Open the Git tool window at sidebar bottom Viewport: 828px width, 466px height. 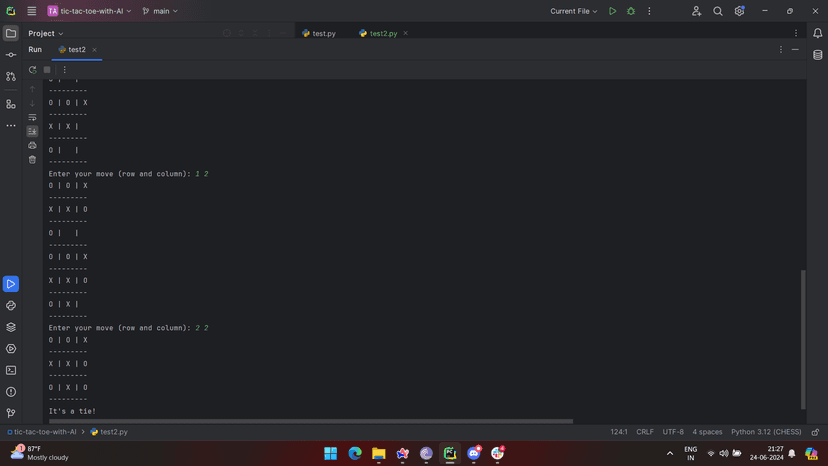click(x=11, y=413)
